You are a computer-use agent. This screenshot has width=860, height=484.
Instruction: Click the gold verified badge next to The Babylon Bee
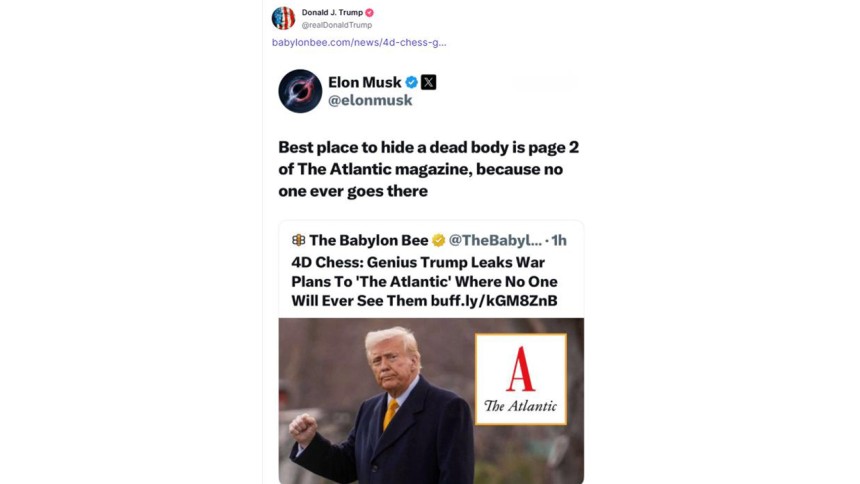coord(438,240)
